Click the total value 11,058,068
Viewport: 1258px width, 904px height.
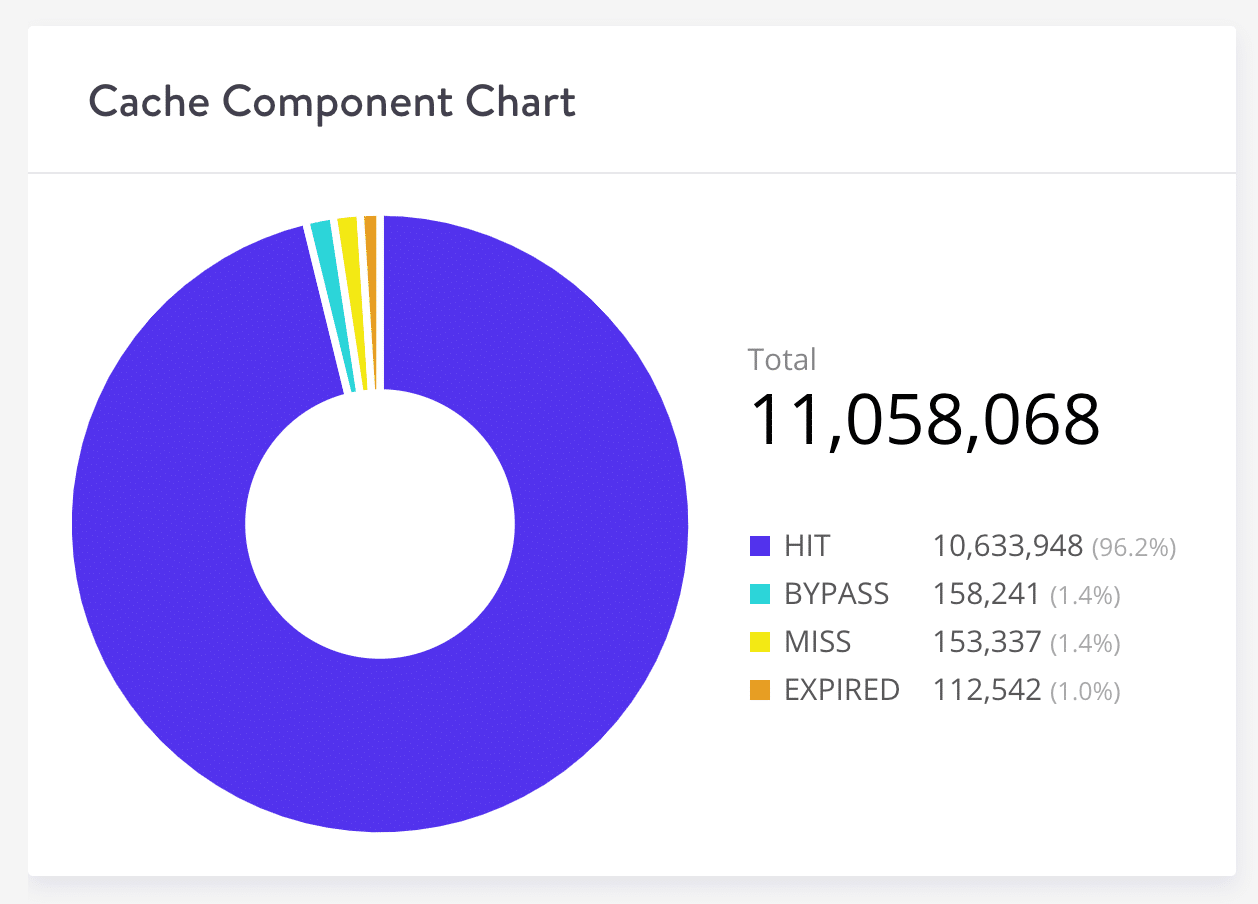(x=925, y=421)
